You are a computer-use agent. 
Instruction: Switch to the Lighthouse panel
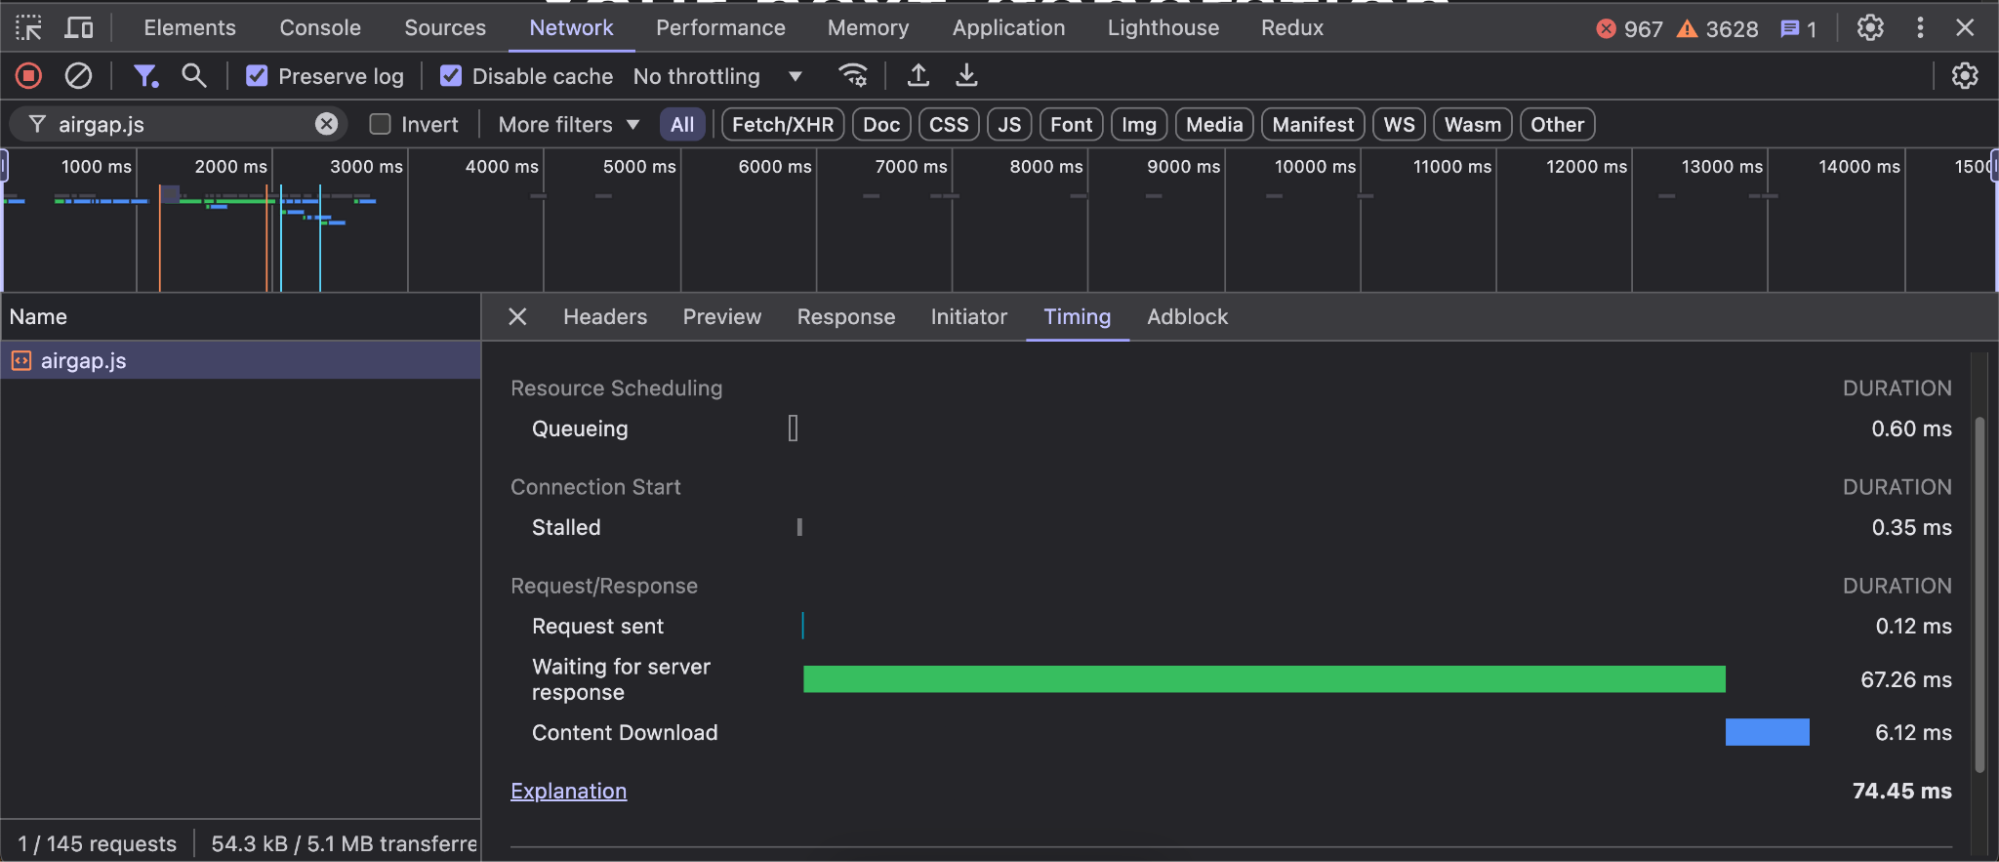1163,27
